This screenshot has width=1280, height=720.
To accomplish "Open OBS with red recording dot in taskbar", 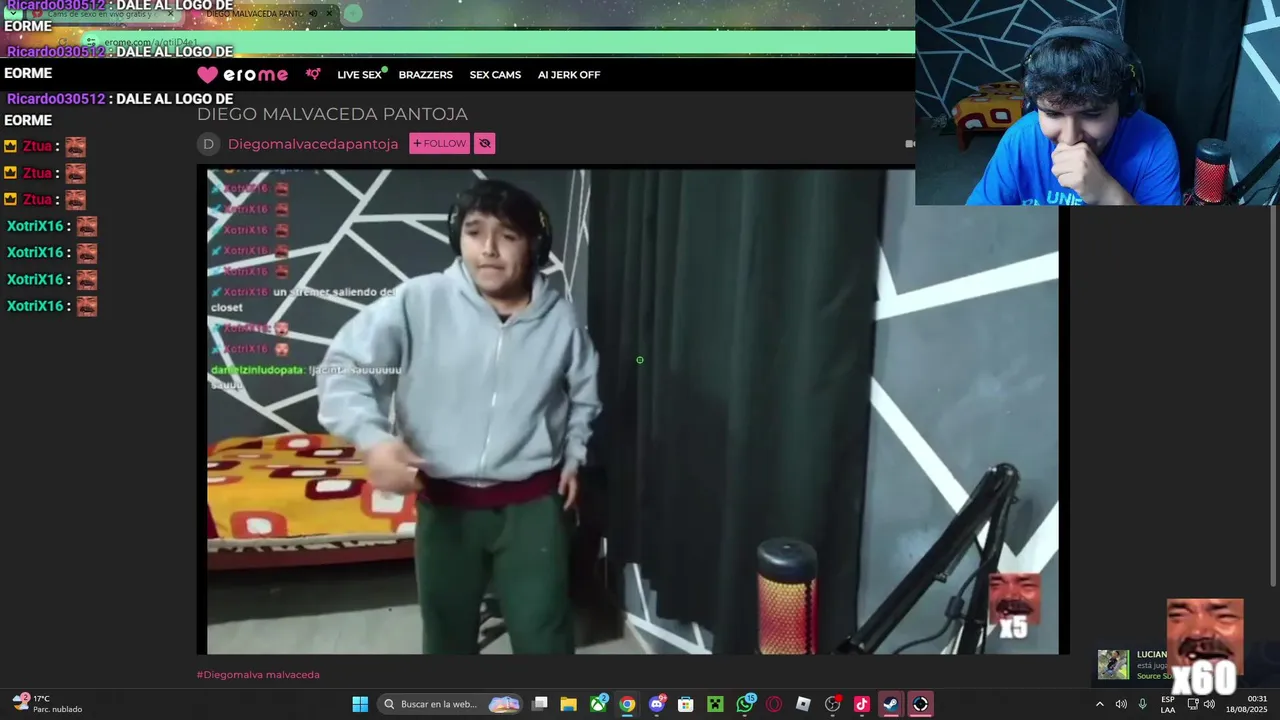I will [833, 704].
